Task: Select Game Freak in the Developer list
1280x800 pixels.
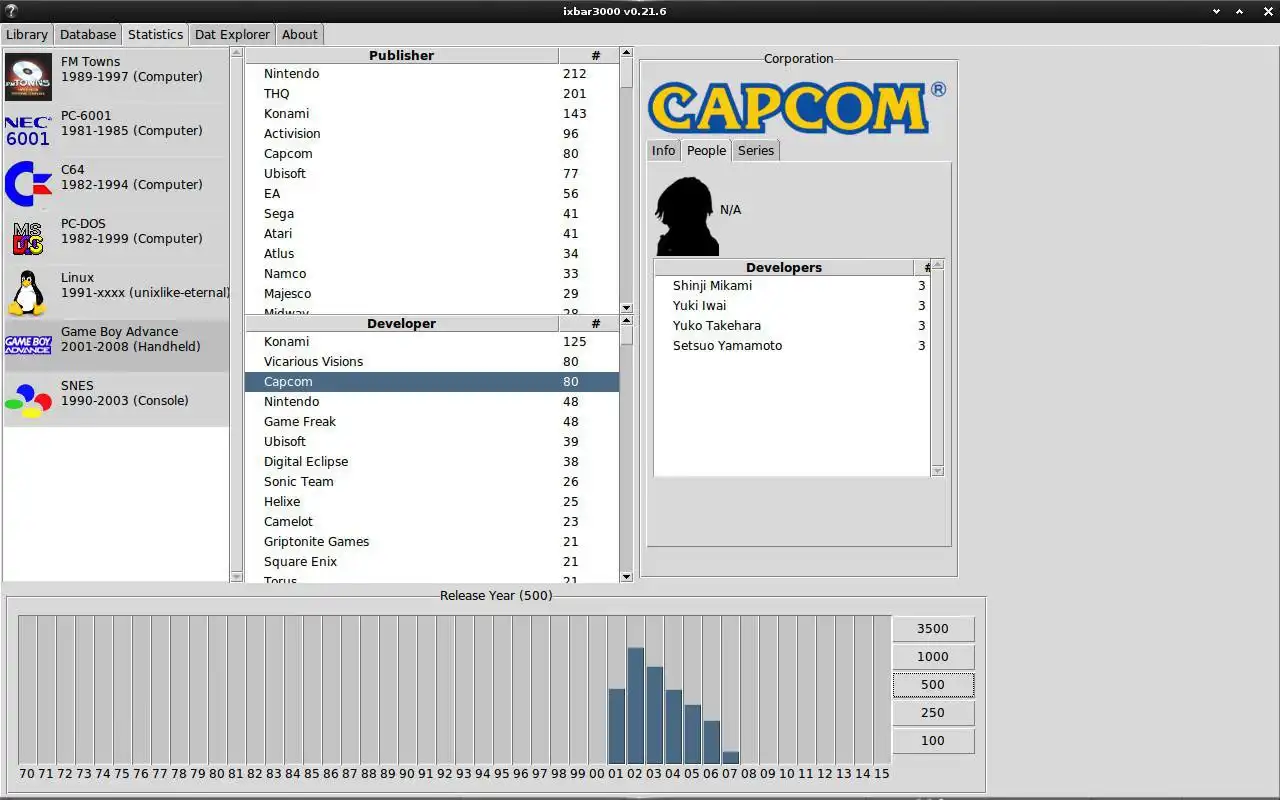Action: 432,422
